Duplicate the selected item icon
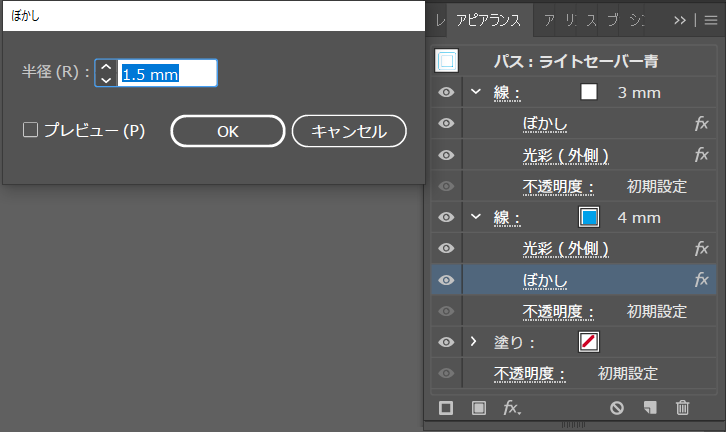The width and height of the screenshot is (726, 432). point(650,408)
